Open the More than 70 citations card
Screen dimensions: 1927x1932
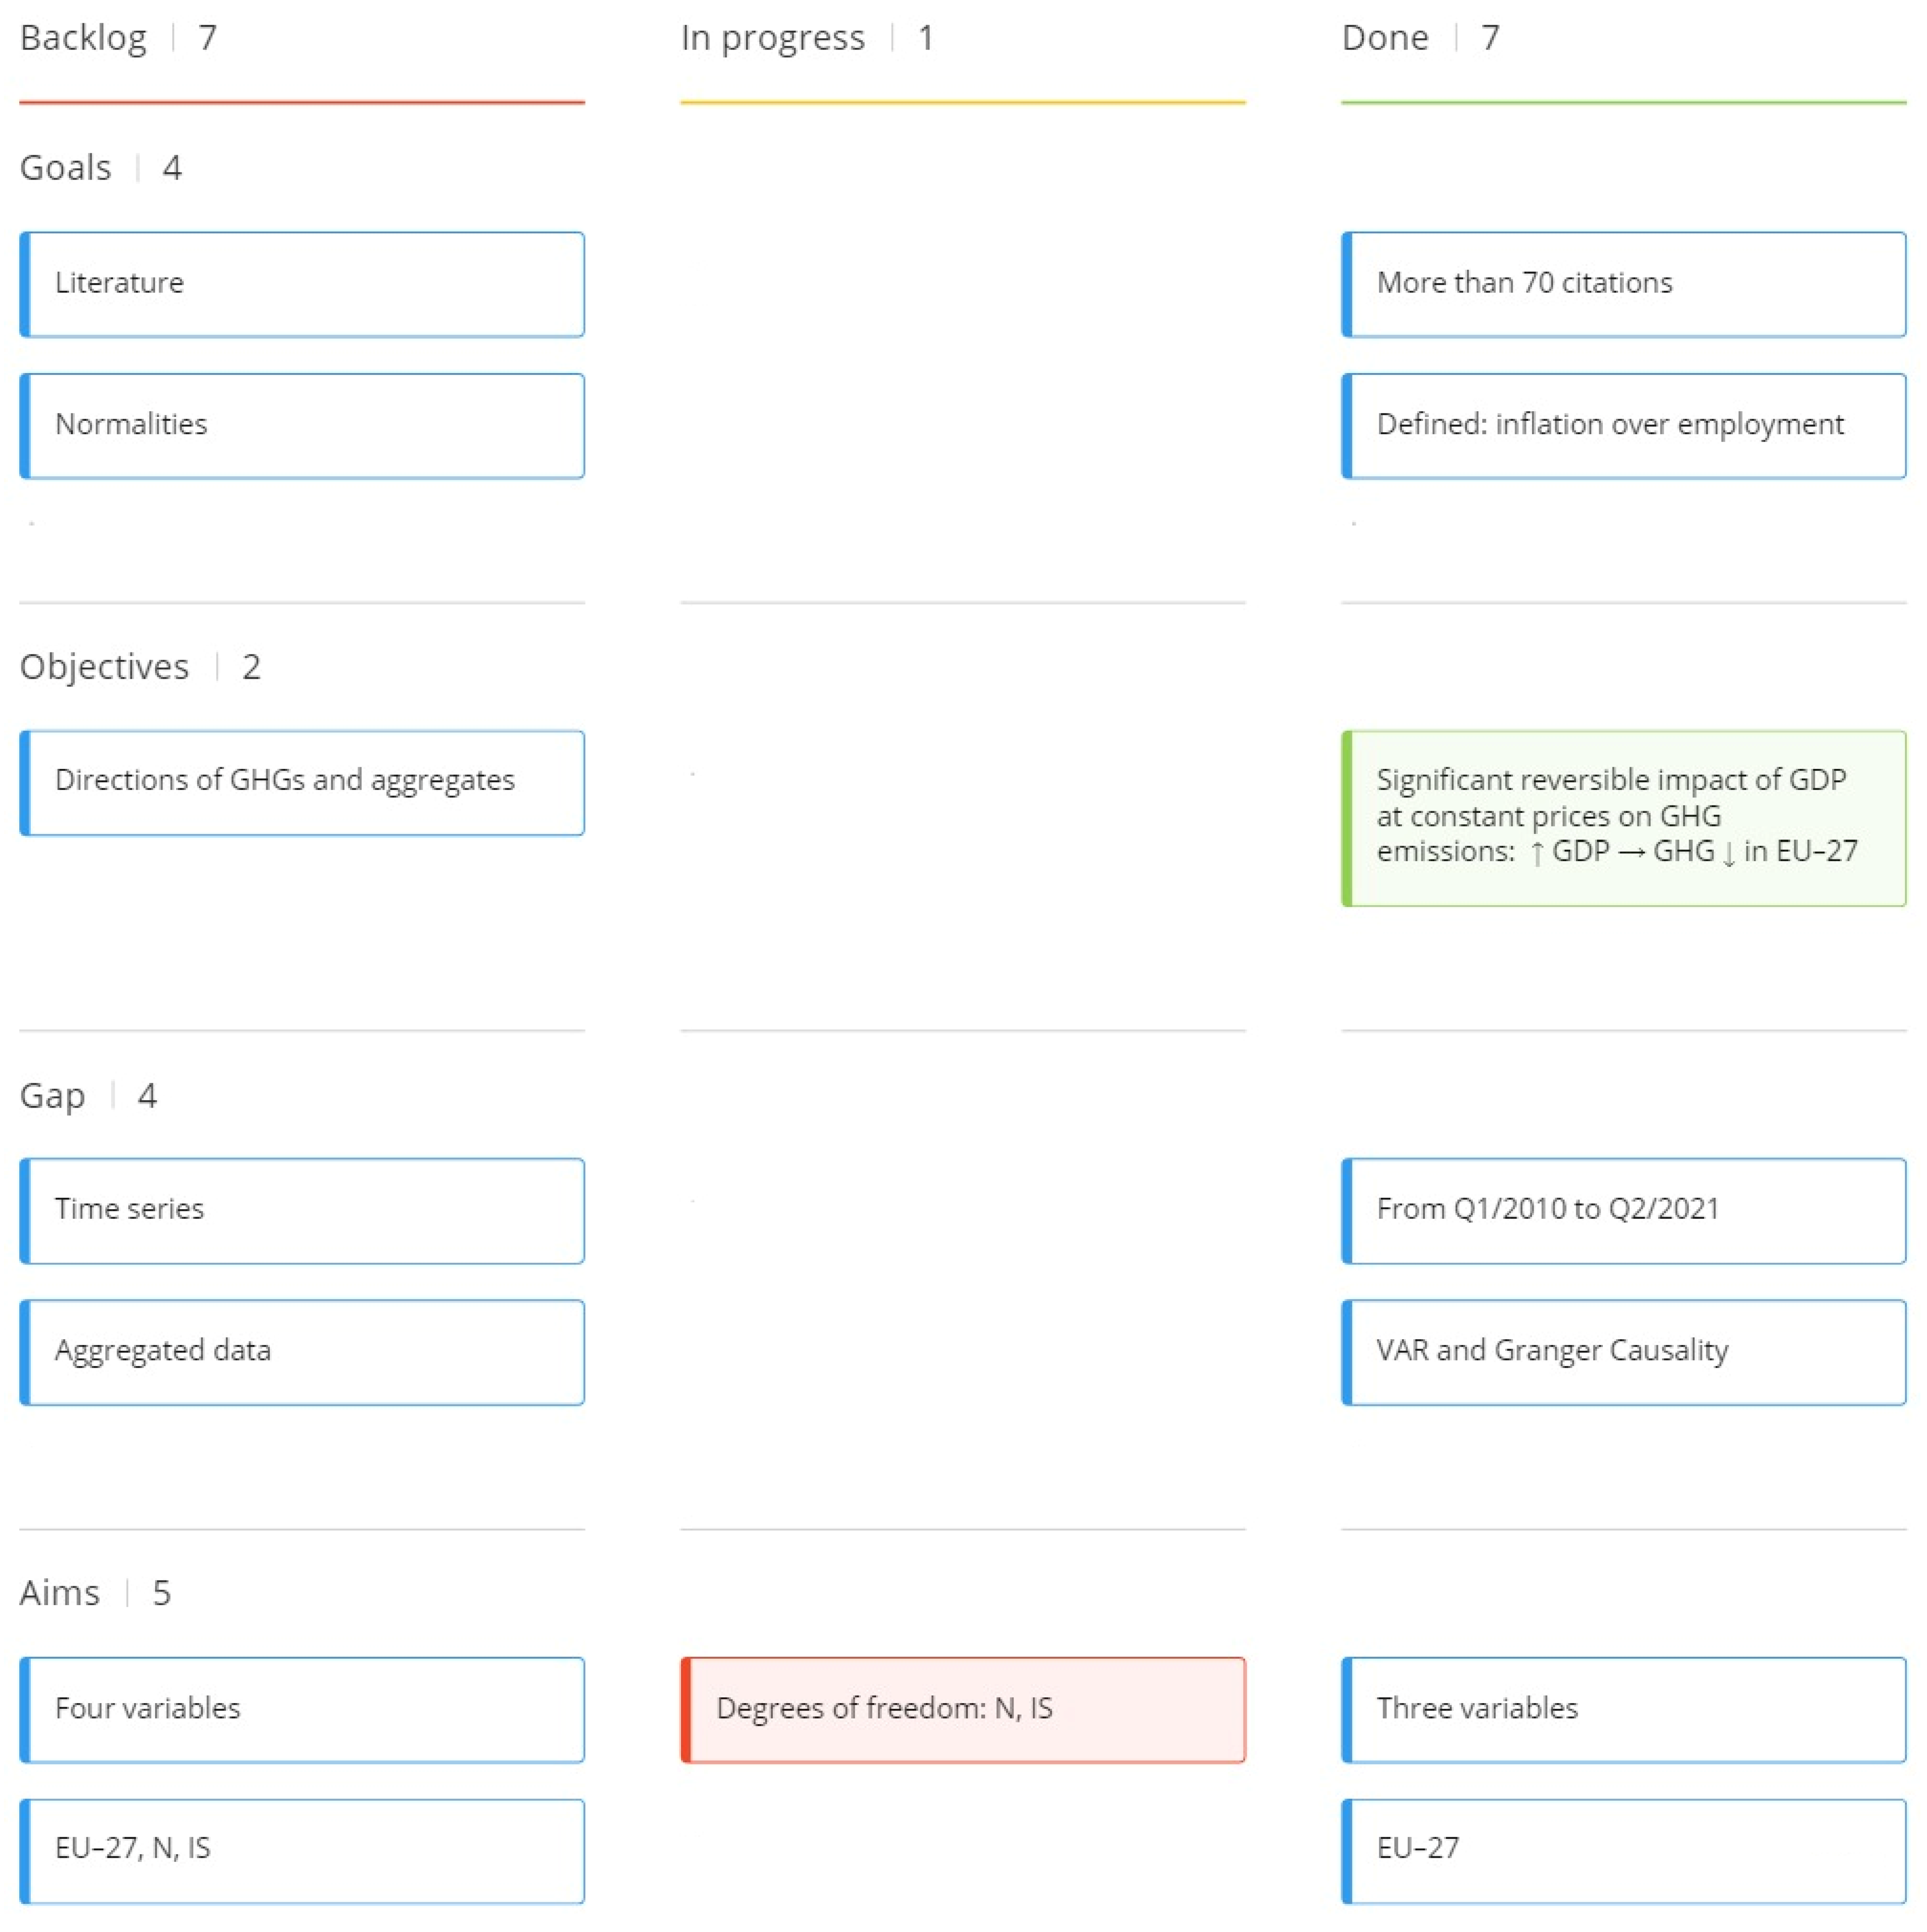(x=1622, y=284)
